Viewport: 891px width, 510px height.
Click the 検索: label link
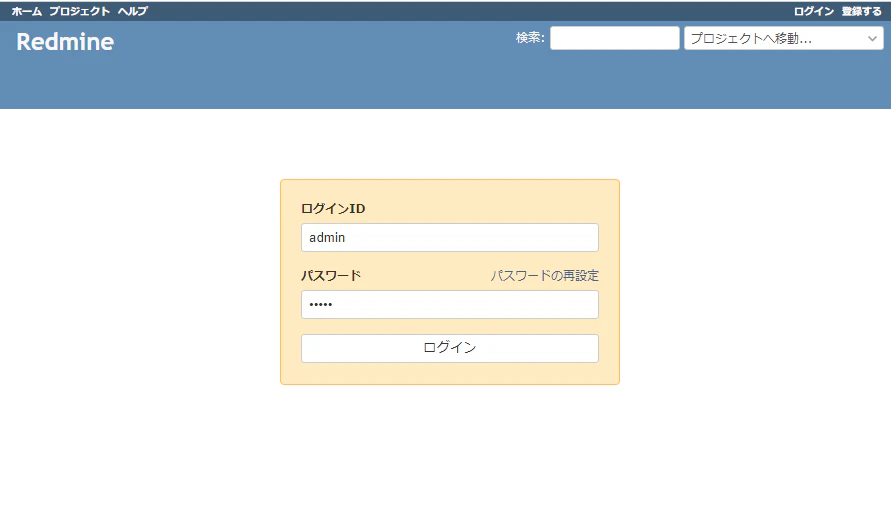click(x=529, y=37)
